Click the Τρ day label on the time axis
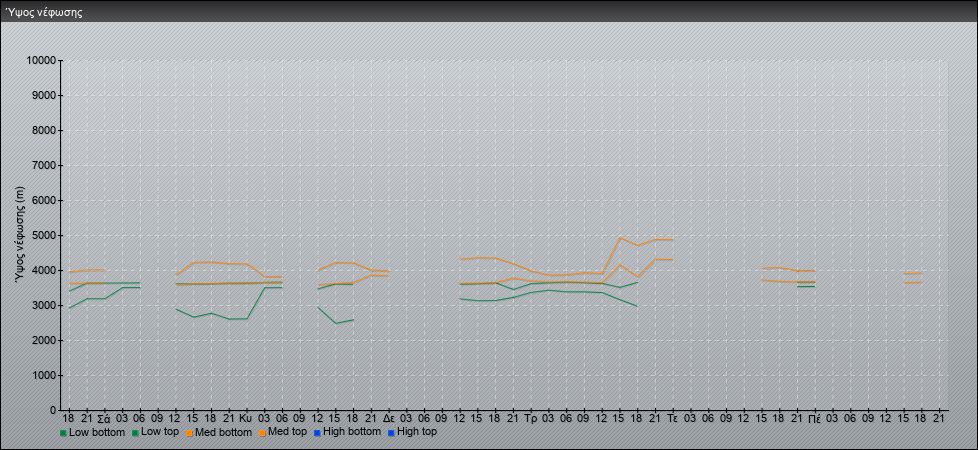978x450 pixels. pos(531,418)
